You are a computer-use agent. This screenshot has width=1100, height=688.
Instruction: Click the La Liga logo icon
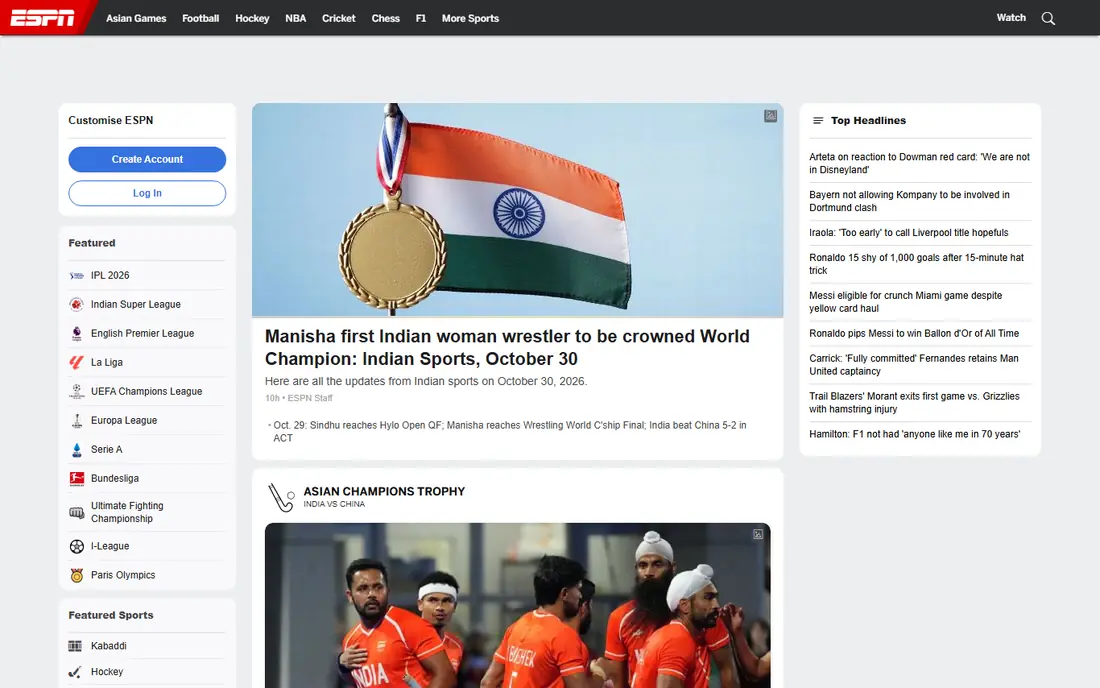point(76,363)
